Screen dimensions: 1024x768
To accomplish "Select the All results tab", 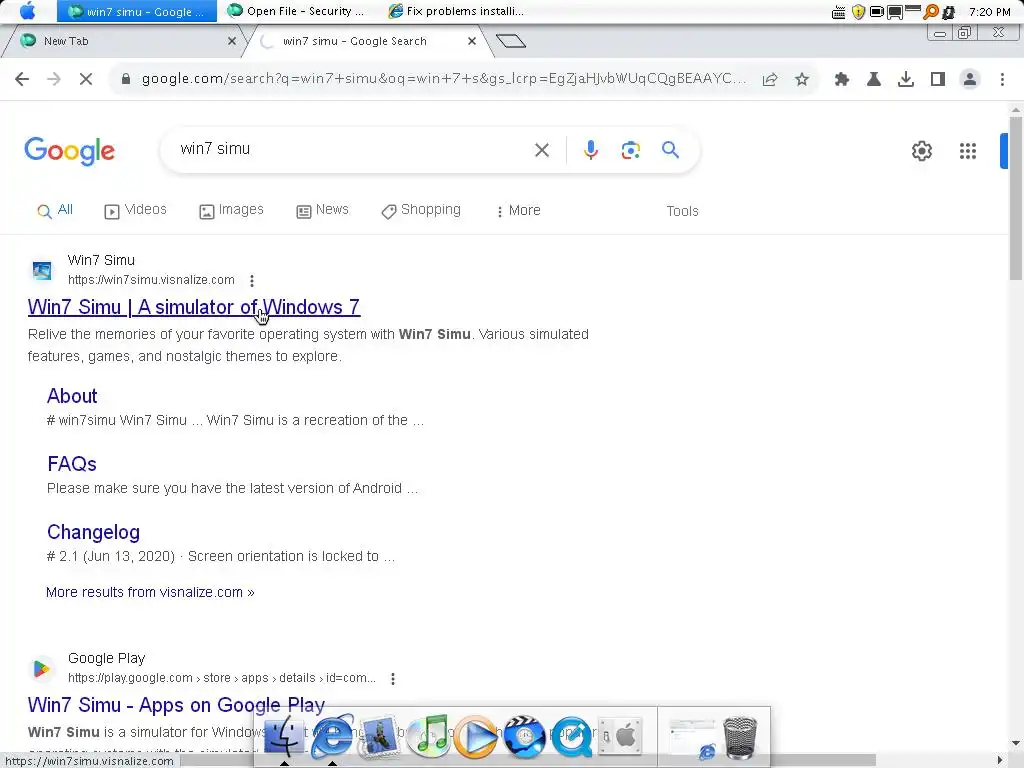I will (x=55, y=210).
